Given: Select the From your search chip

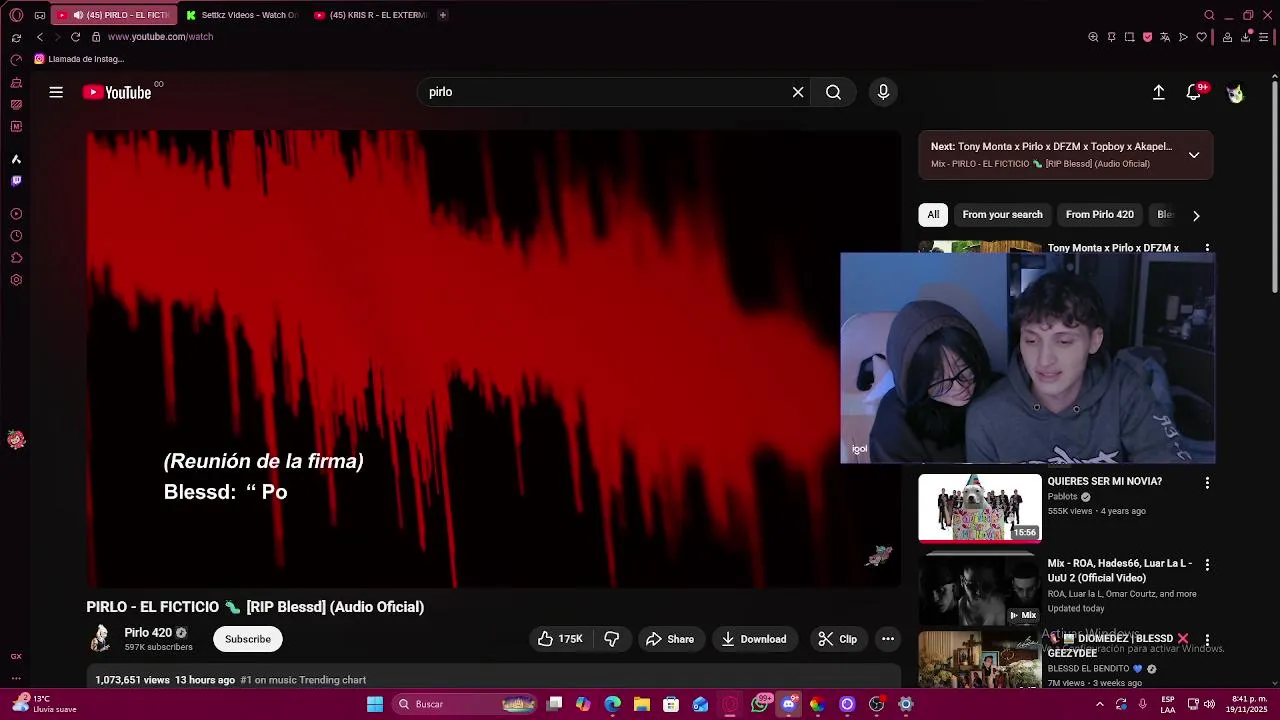Looking at the screenshot, I should (1002, 215).
